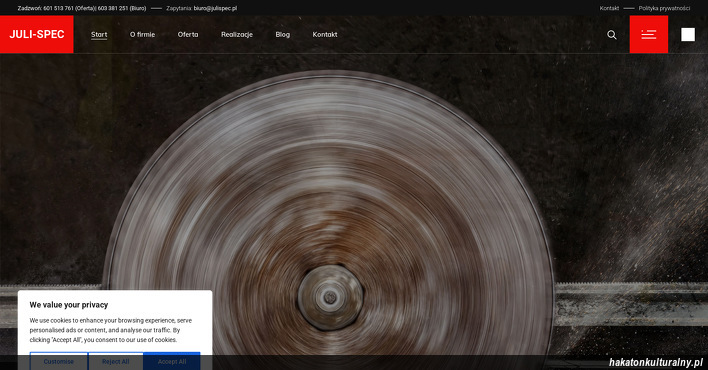The width and height of the screenshot is (708, 370).
Task: Click the Accept All cookies button
Action: (172, 361)
